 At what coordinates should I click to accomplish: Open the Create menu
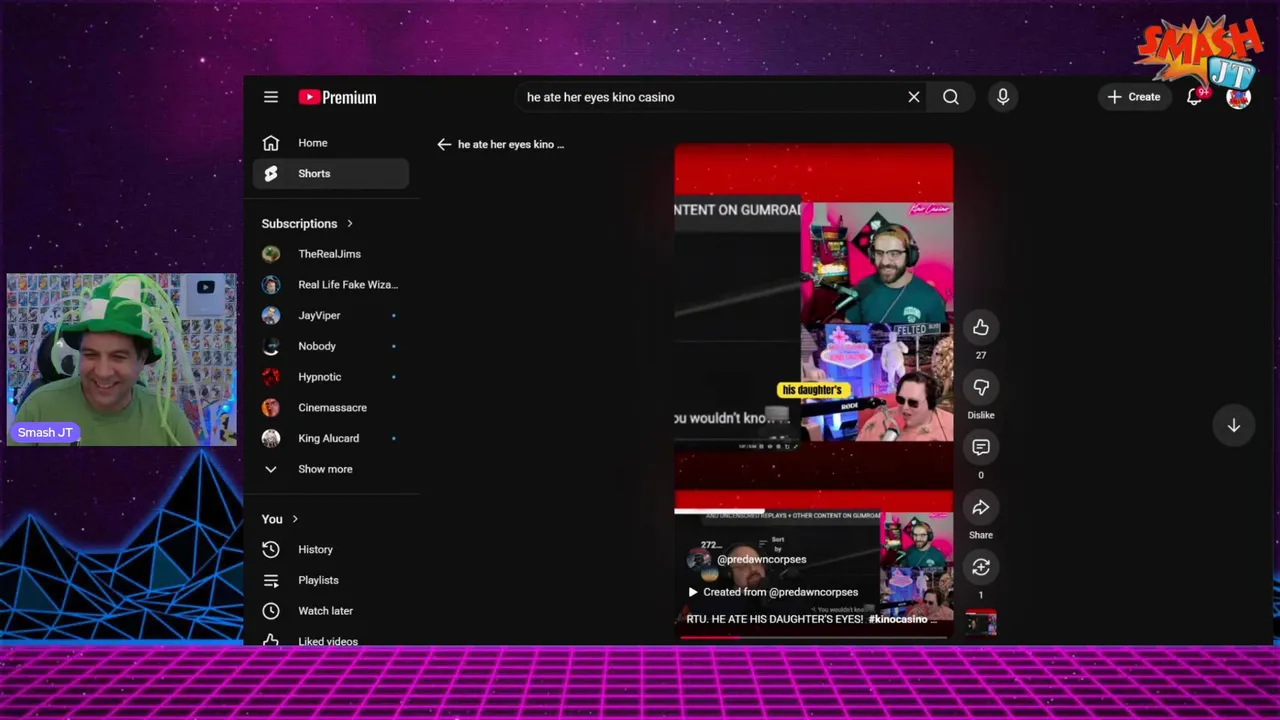tap(1134, 97)
